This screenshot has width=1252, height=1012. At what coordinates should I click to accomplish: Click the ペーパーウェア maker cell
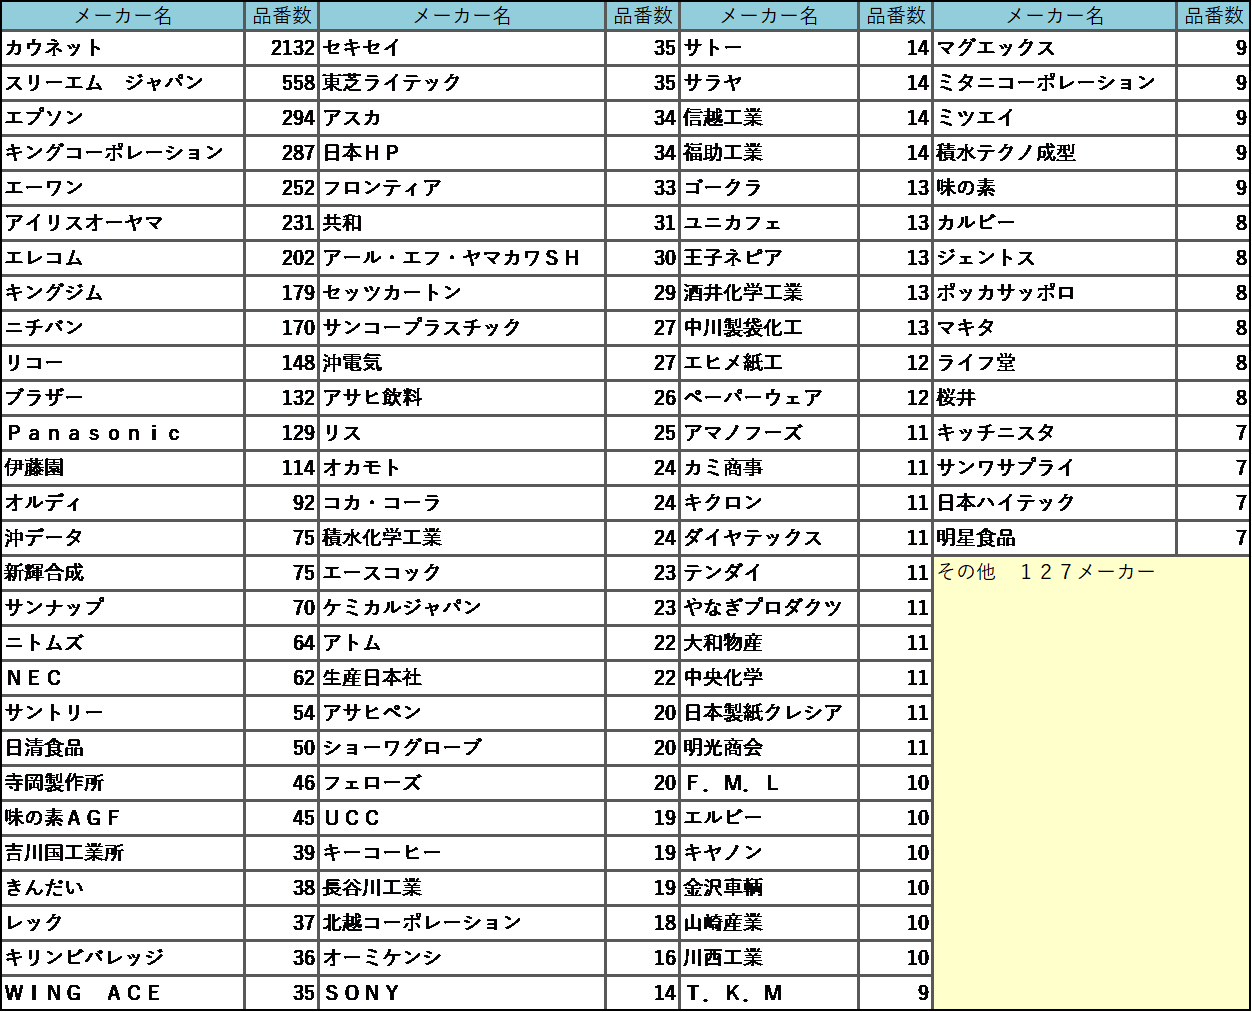[769, 398]
